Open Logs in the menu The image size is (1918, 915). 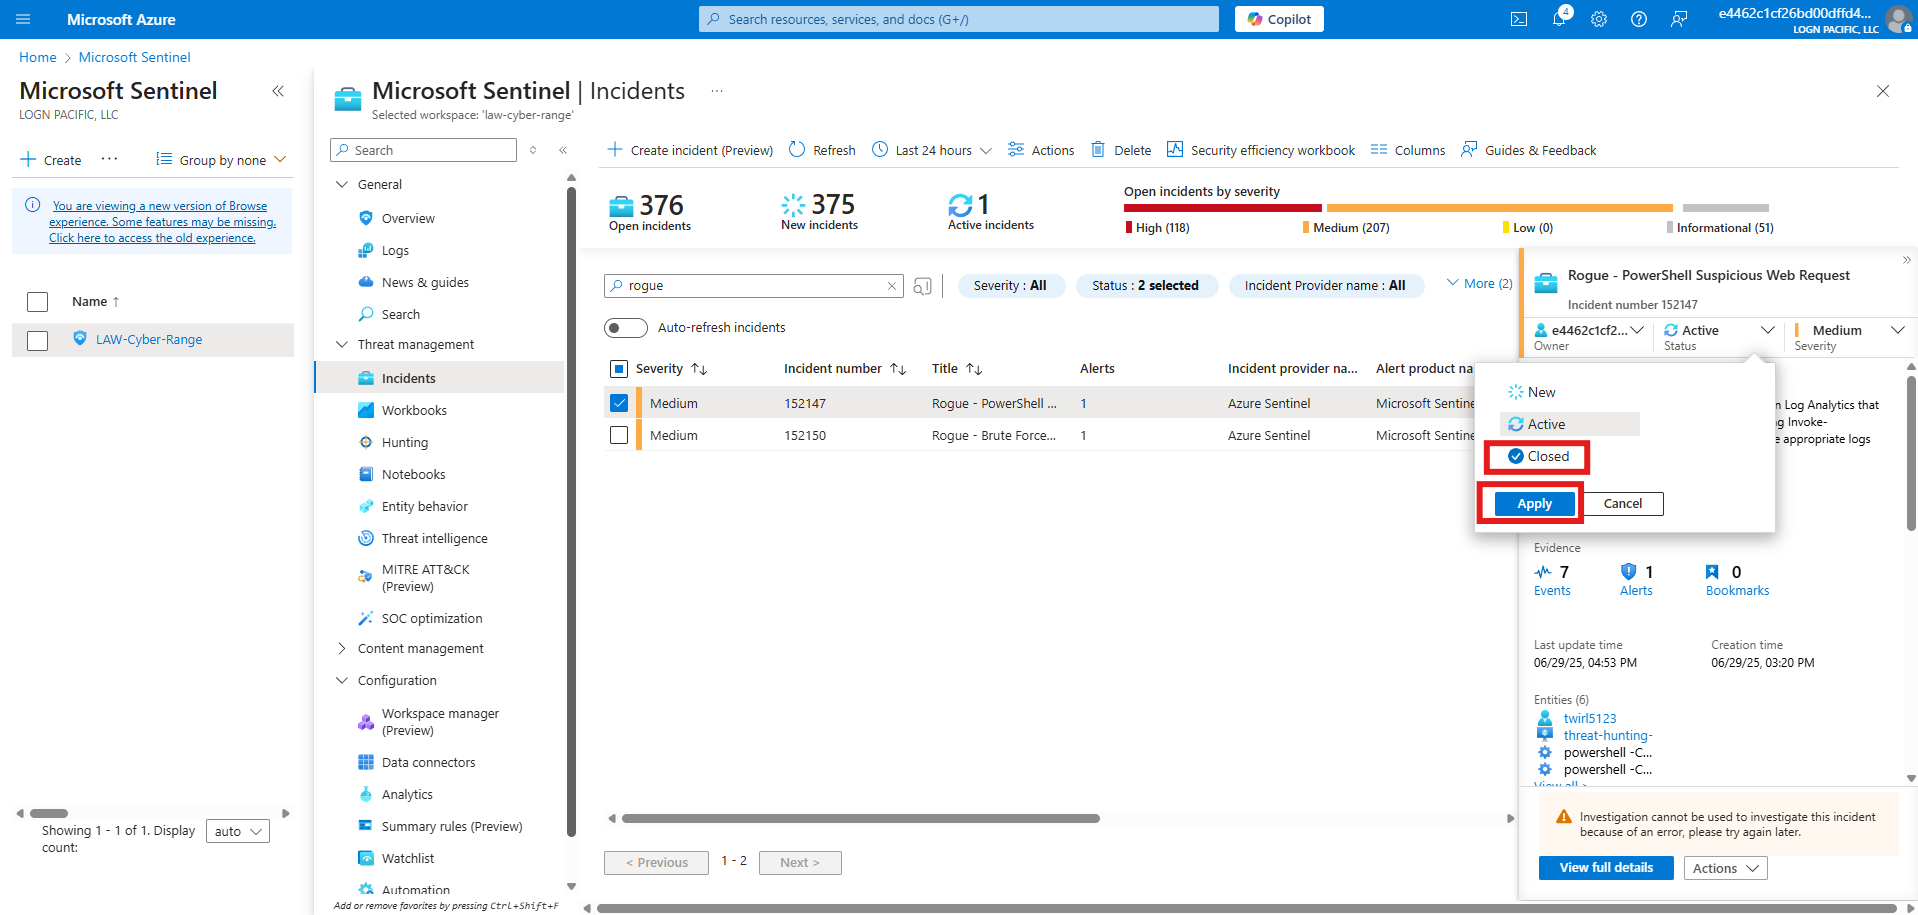tap(395, 250)
